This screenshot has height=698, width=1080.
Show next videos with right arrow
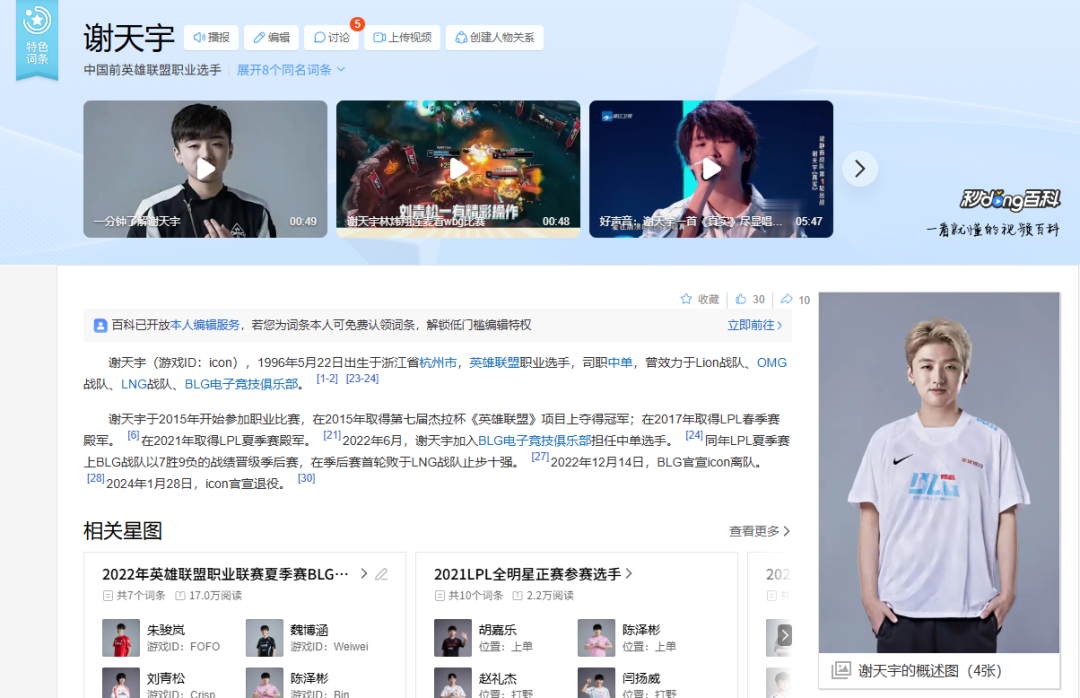point(860,169)
